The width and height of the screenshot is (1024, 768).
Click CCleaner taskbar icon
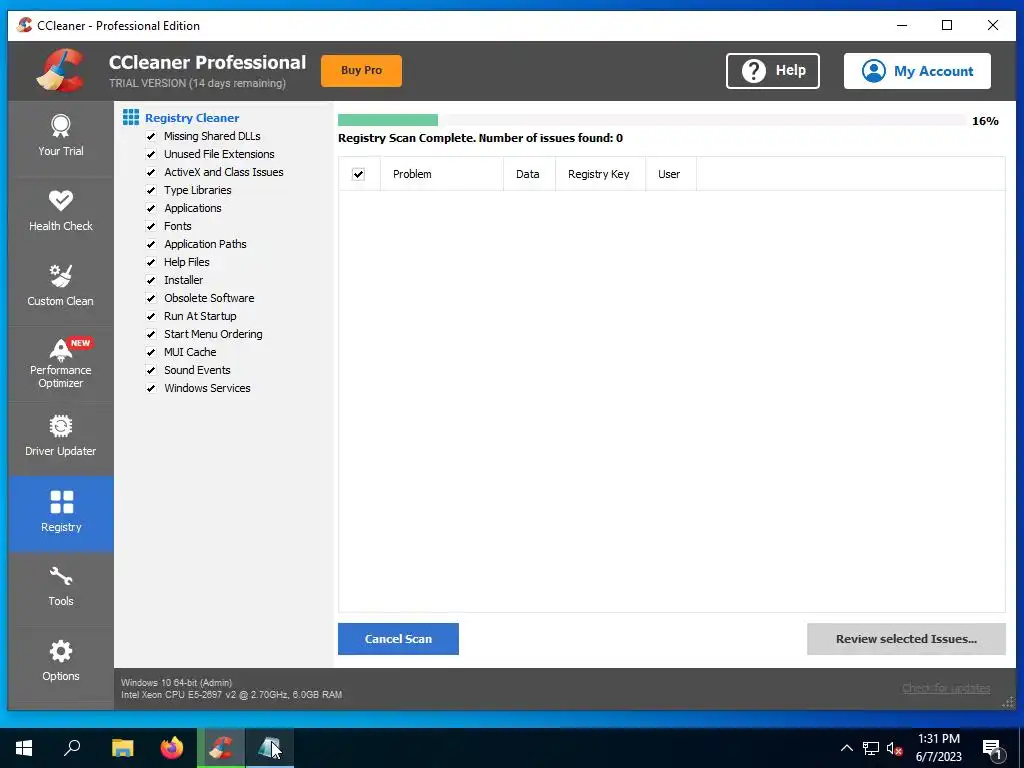[221, 748]
